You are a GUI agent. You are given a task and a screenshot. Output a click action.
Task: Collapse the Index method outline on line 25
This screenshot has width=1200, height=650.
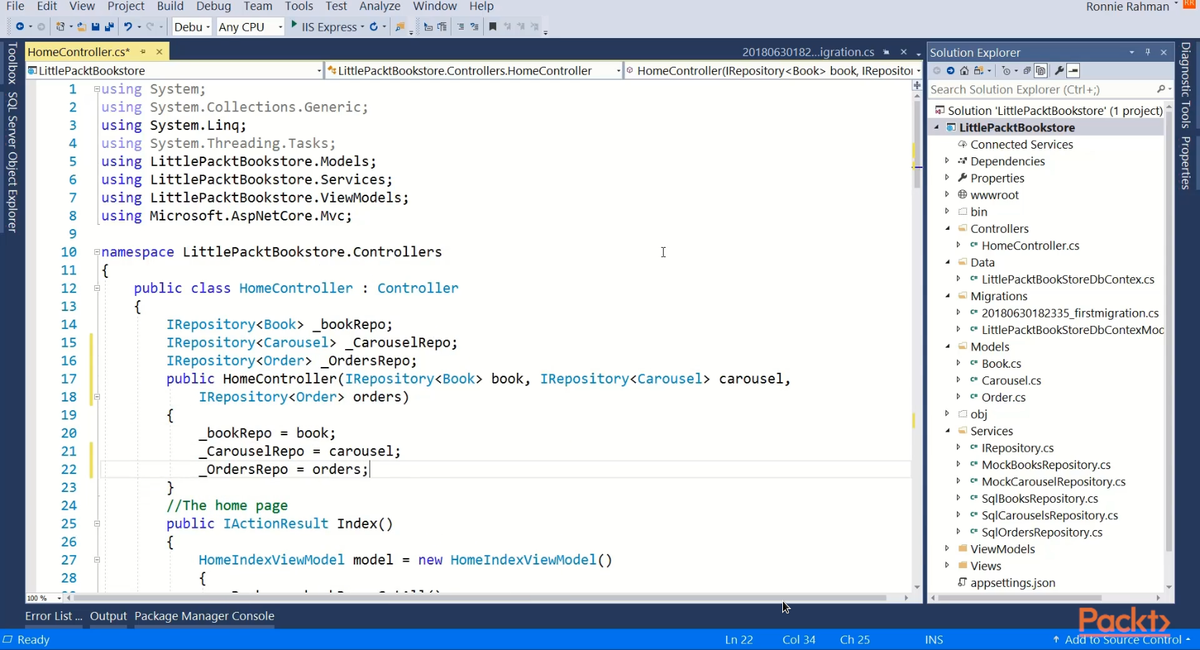[x=96, y=523]
